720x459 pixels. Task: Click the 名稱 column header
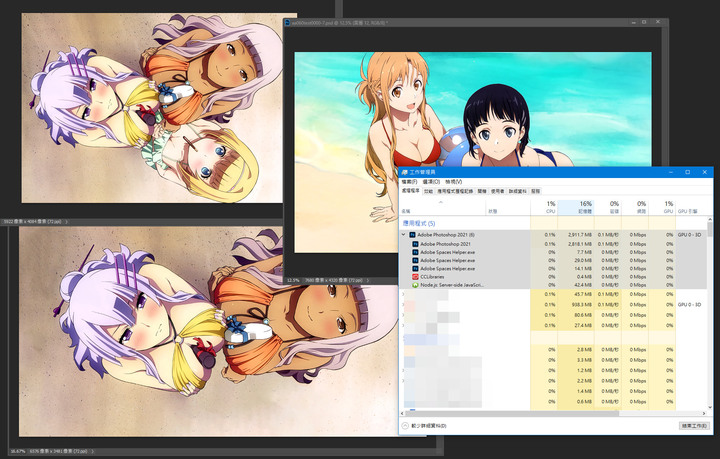[443, 207]
